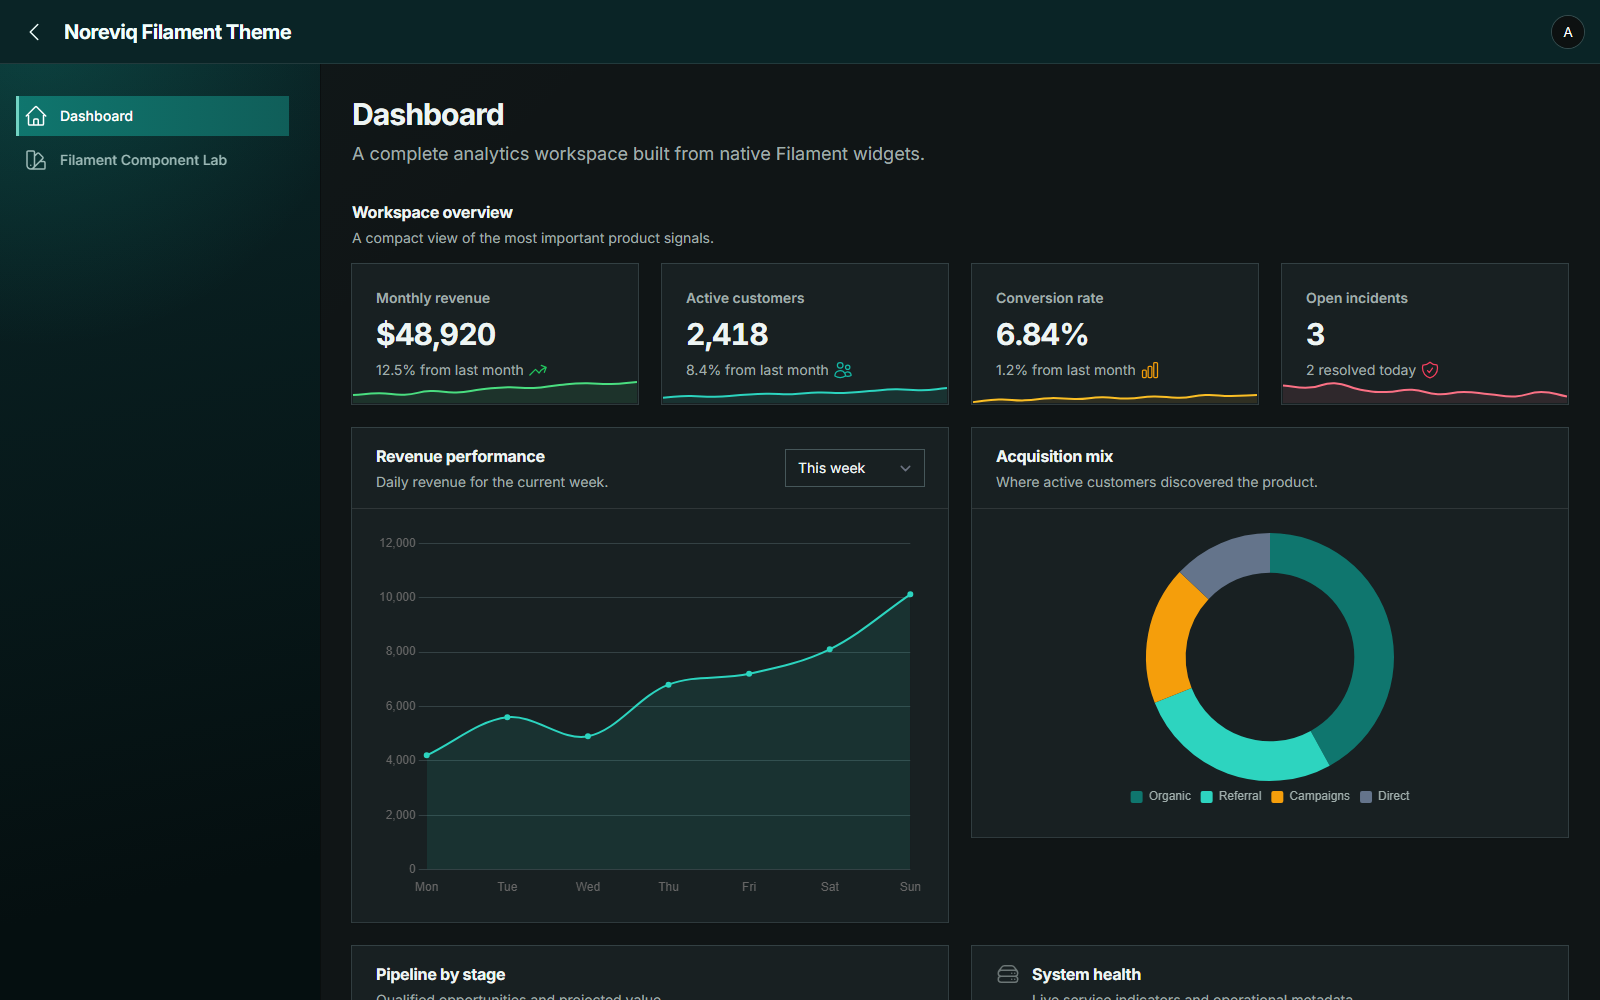Viewport: 1600px width, 1000px height.
Task: Toggle Campaigns legend swatch
Action: [x=1277, y=797]
